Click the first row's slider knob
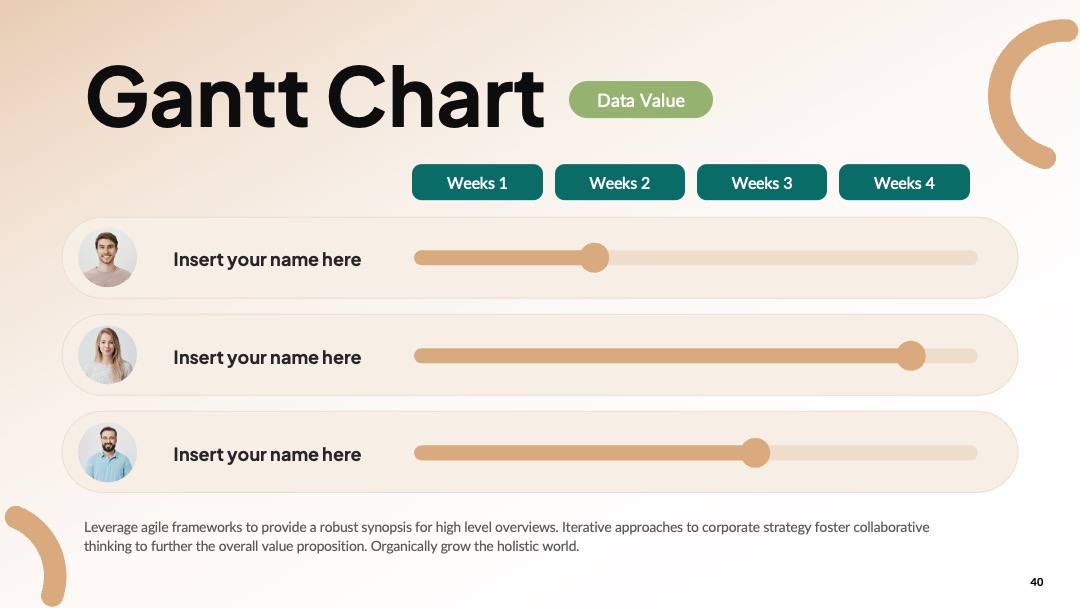 point(594,258)
